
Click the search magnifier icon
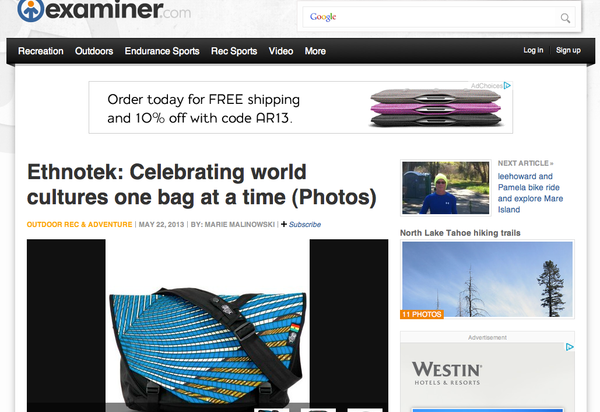point(565,18)
